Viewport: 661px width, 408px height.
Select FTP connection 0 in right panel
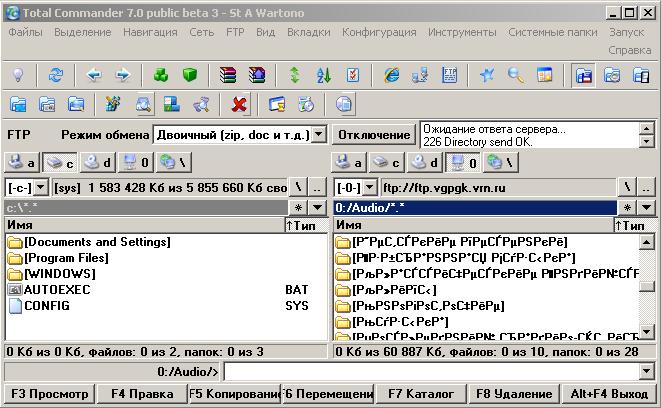(x=463, y=163)
